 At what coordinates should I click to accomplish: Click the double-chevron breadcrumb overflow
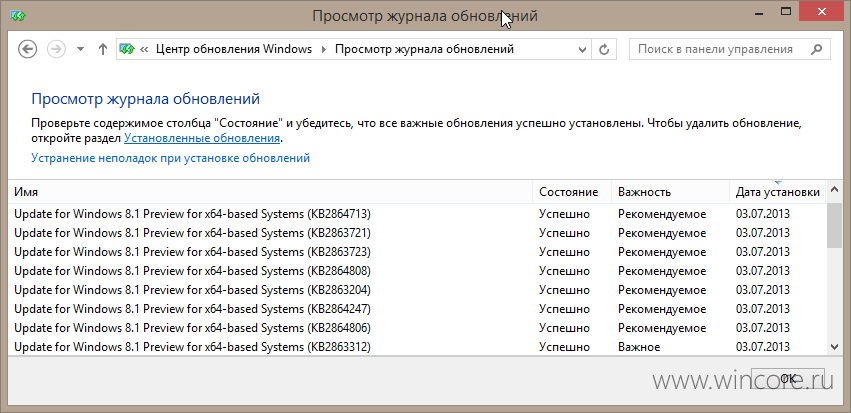144,49
